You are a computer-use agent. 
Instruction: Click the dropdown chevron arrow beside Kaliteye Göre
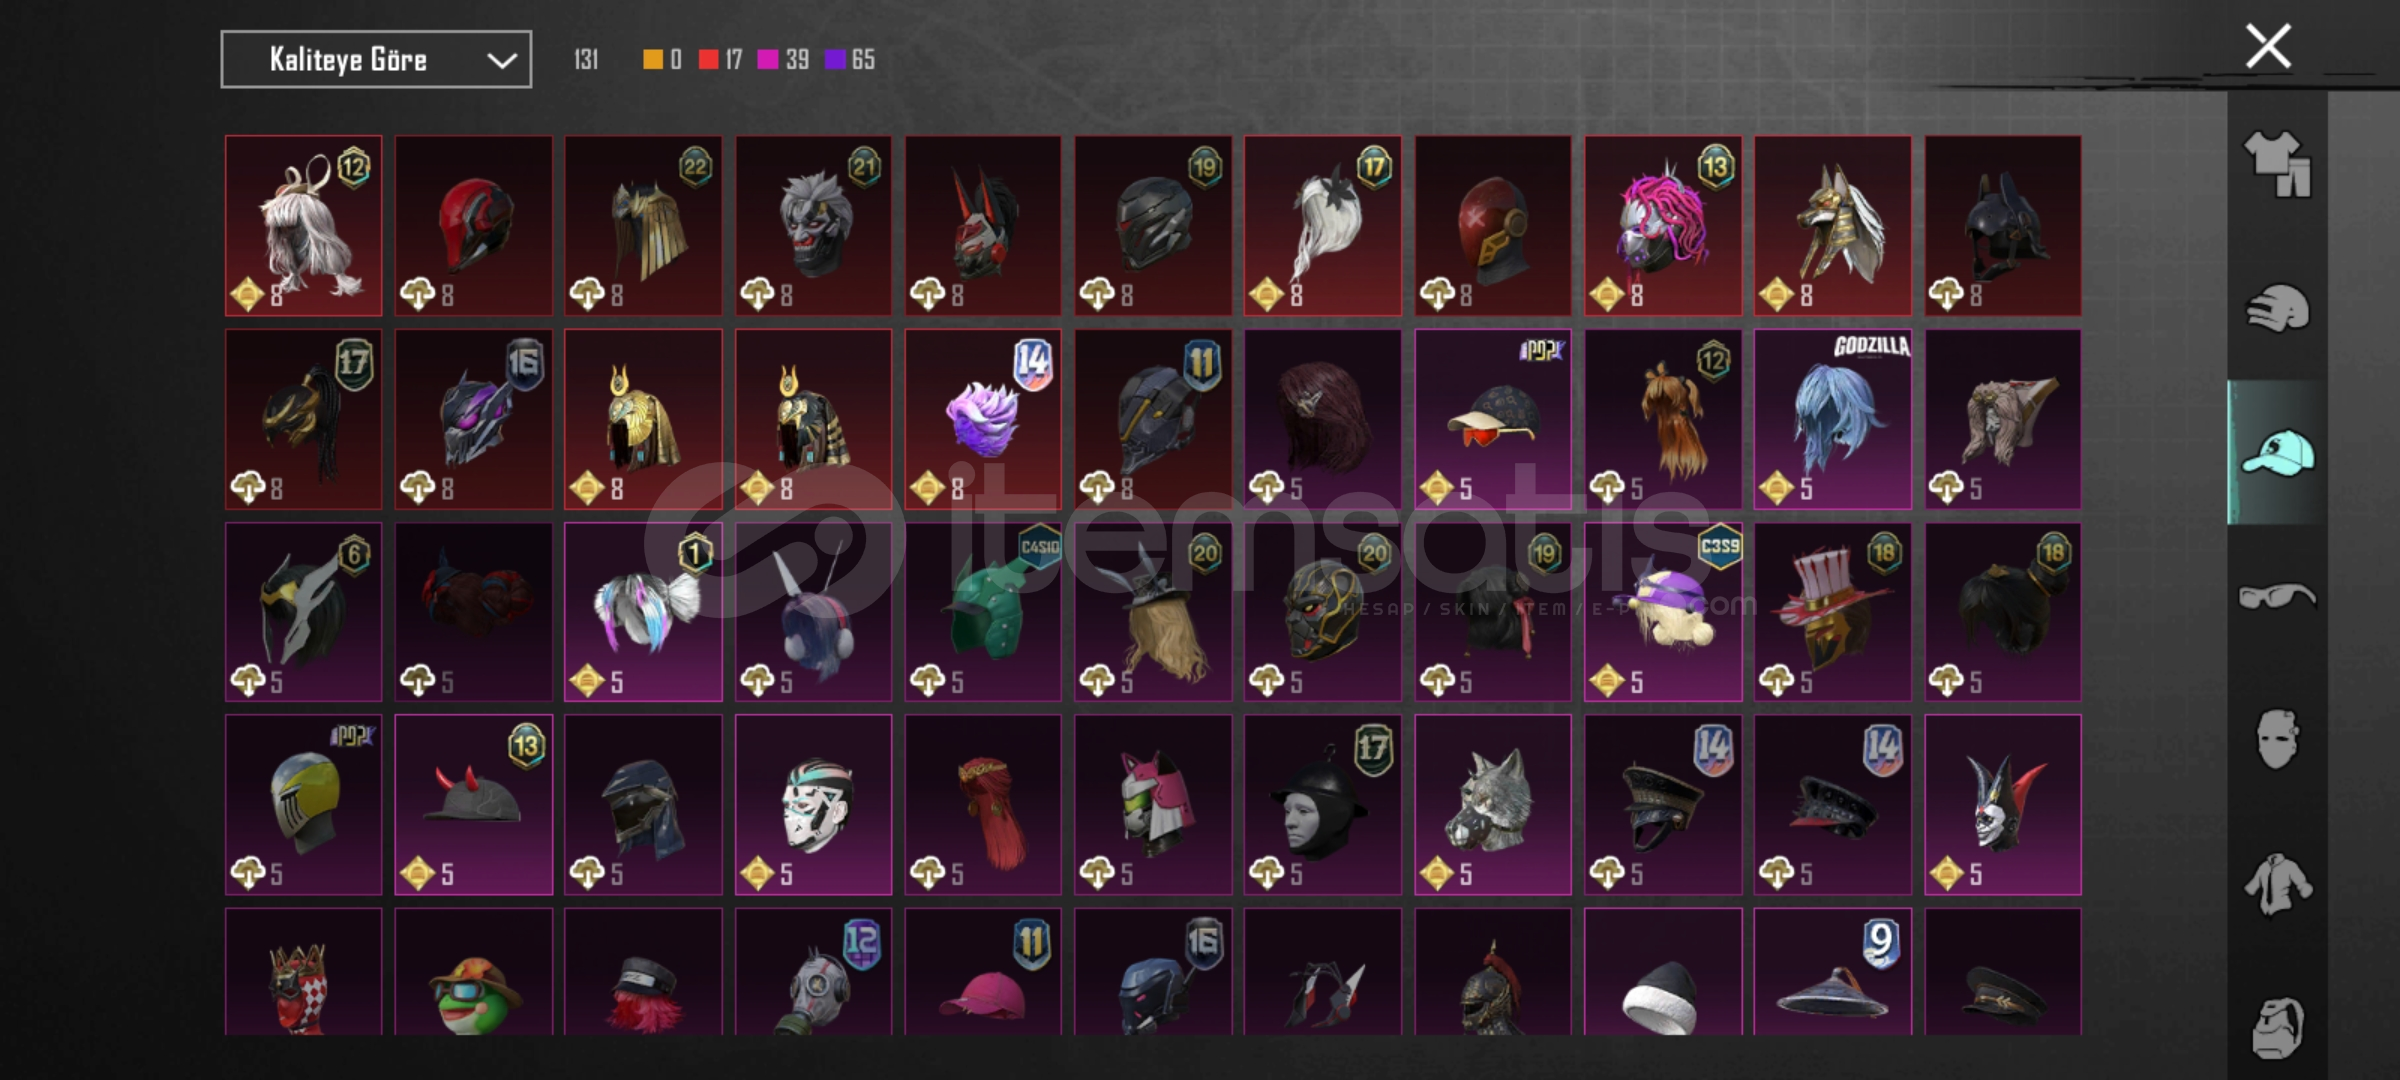click(501, 61)
